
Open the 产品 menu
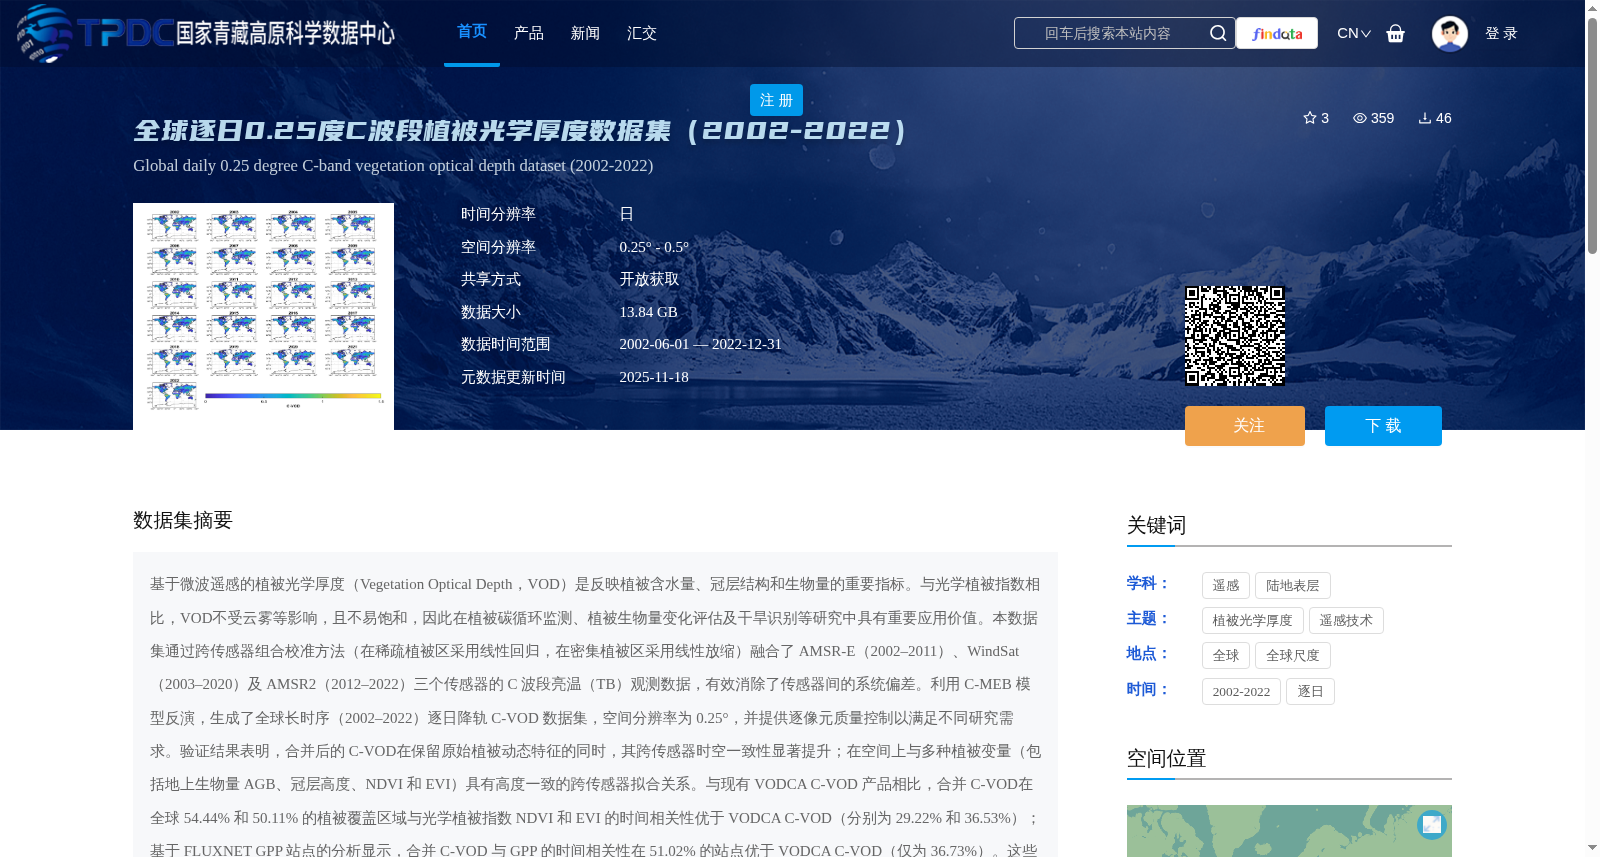click(529, 33)
